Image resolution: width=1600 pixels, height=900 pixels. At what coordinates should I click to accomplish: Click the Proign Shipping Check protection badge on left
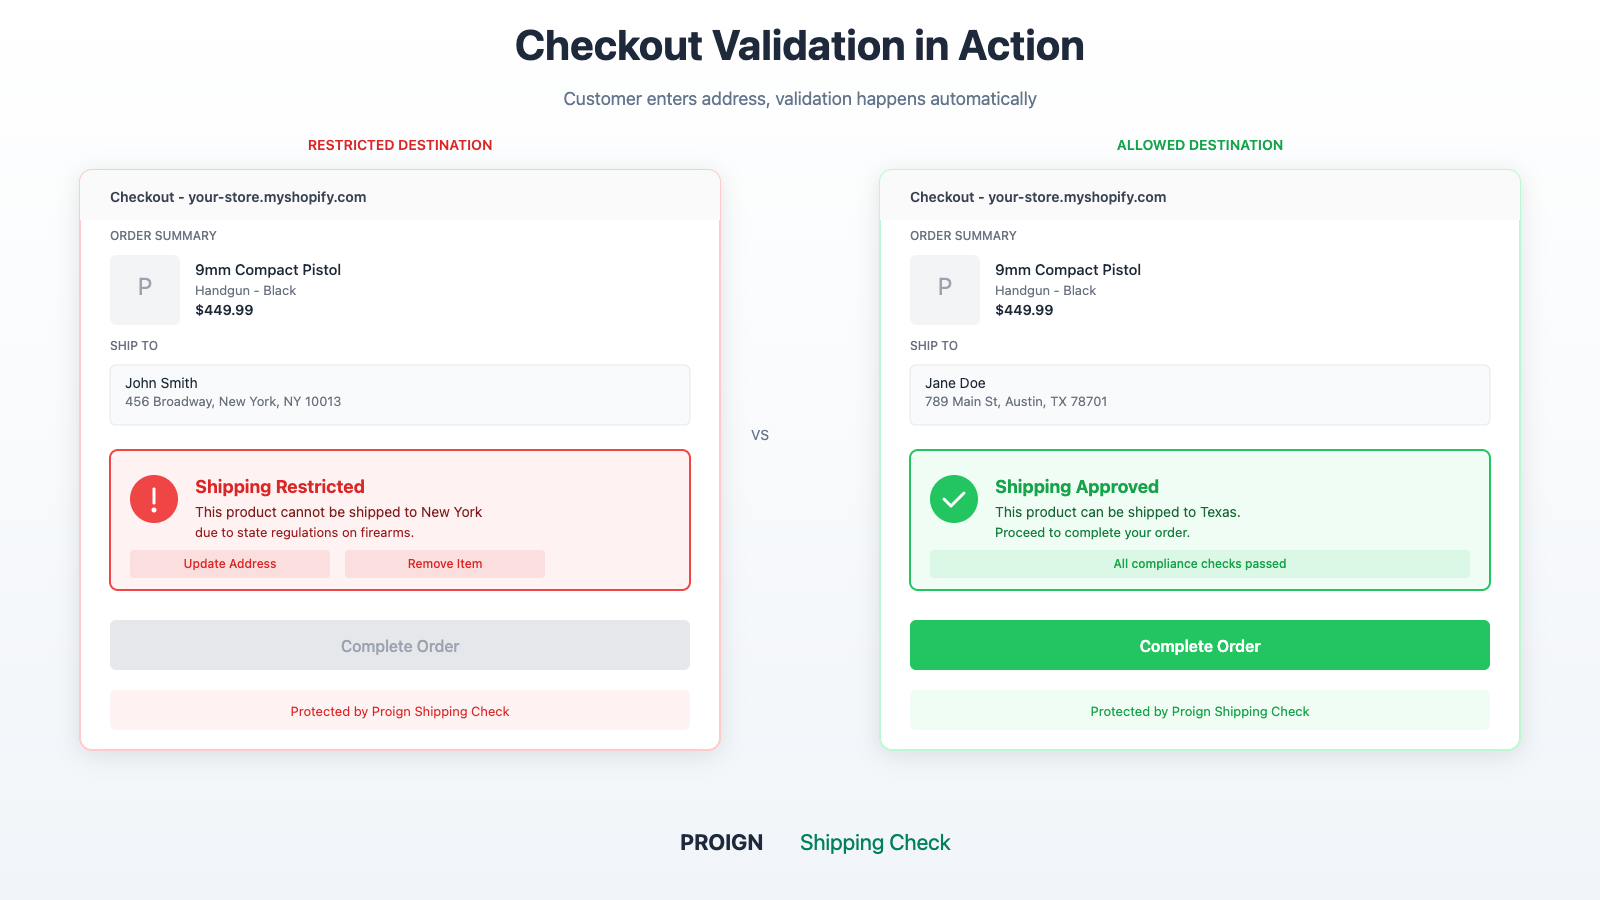pos(399,710)
